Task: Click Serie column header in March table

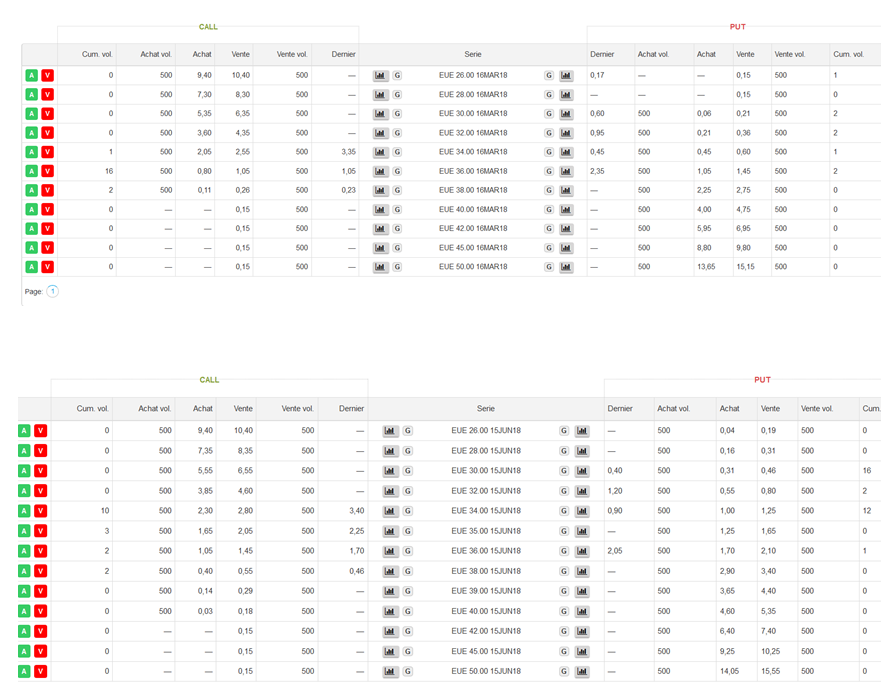Action: 473,55
